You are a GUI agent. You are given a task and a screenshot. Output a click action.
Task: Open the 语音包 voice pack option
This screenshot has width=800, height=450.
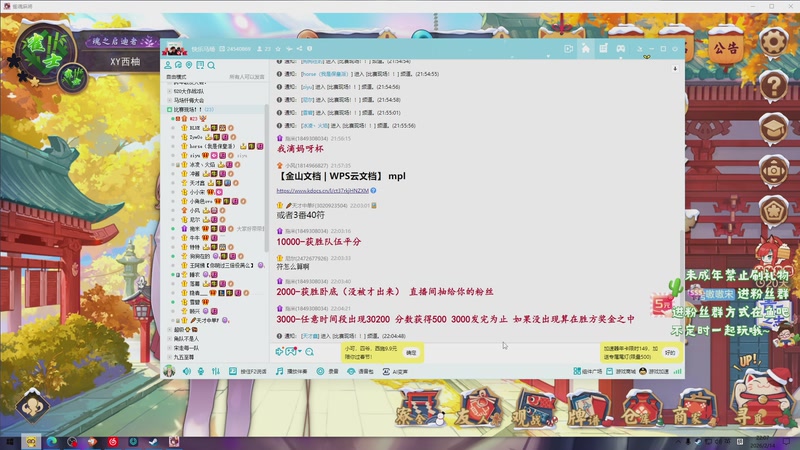tap(360, 371)
